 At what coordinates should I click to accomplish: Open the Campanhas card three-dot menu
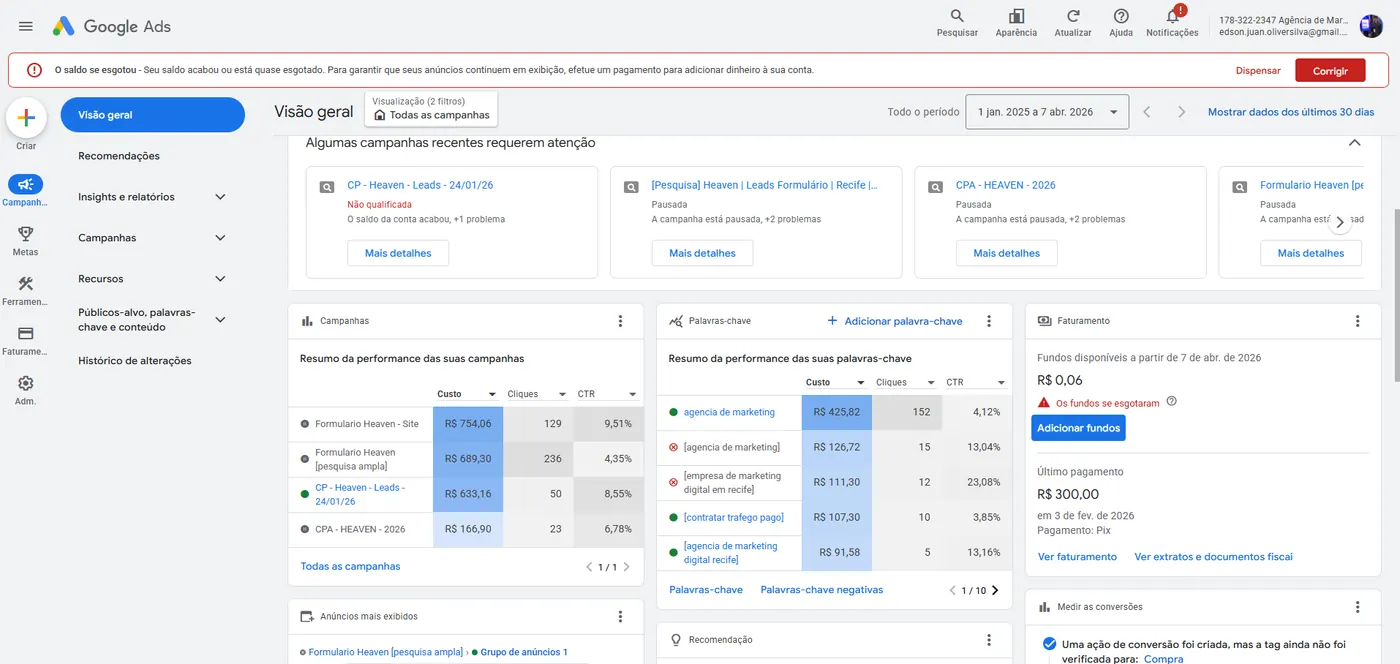tap(620, 321)
